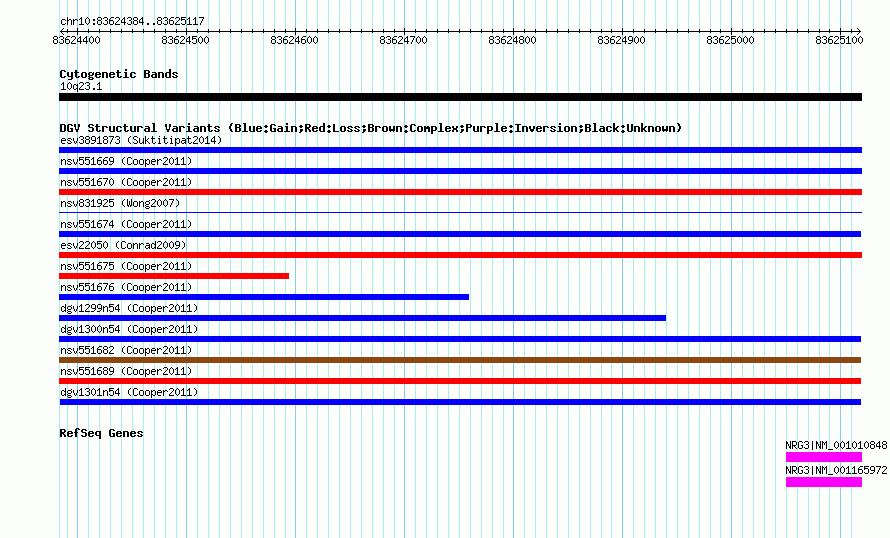Open variant dgv1300n54 (Cooper2011) label
Image resolution: width=890 pixels, height=538 pixels.
click(x=129, y=329)
